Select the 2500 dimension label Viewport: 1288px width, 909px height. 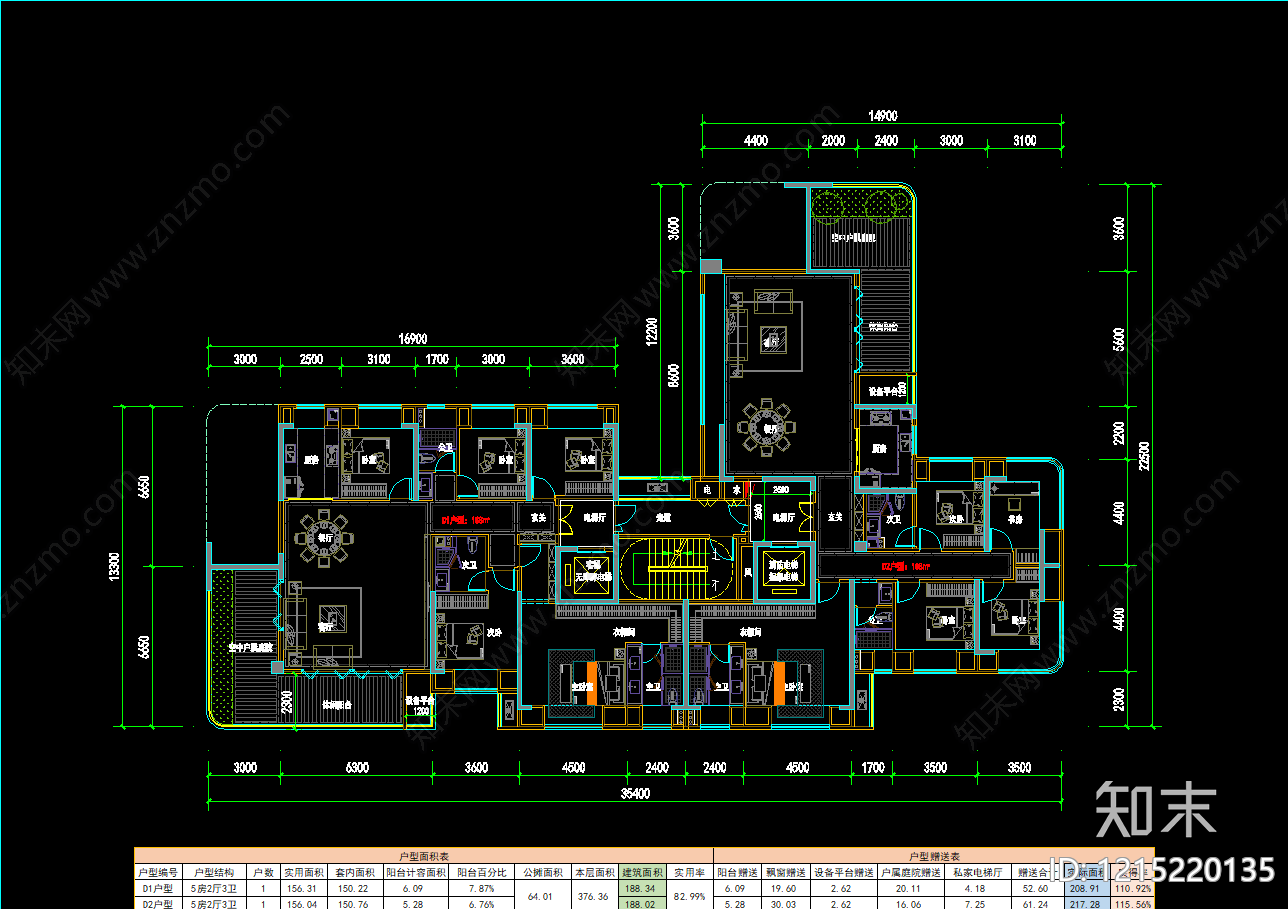311,359
